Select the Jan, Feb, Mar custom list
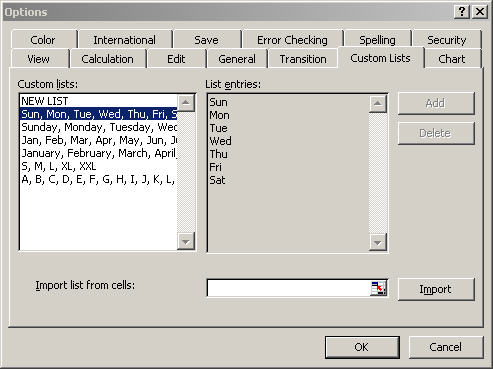493x369 pixels. (x=98, y=140)
